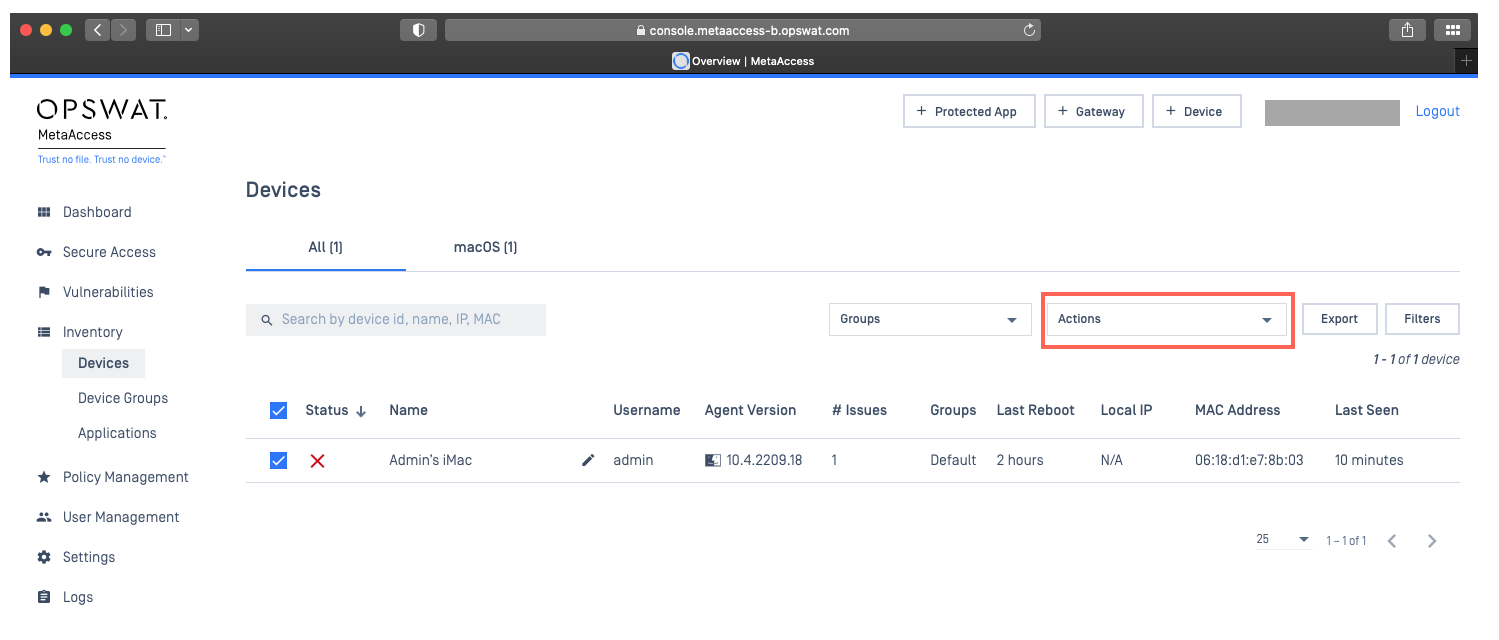
Task: Open the Filters button
Action: click(1422, 319)
